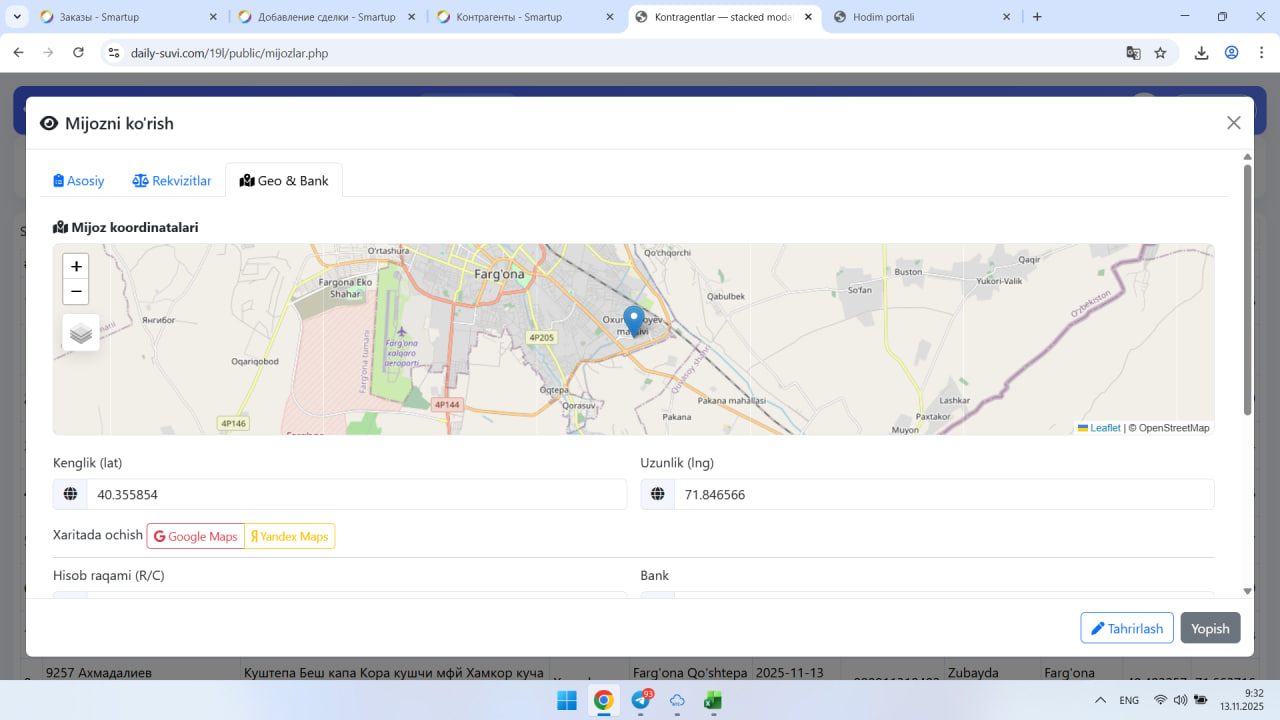Viewport: 1280px width, 720px height.
Task: Switch to the Asosiy tab
Action: (x=79, y=181)
